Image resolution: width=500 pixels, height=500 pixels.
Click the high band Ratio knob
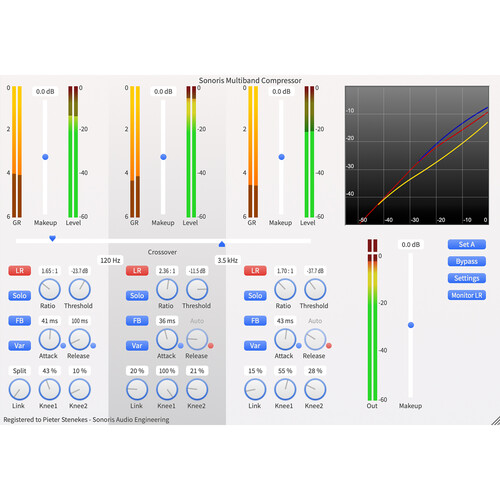point(285,289)
